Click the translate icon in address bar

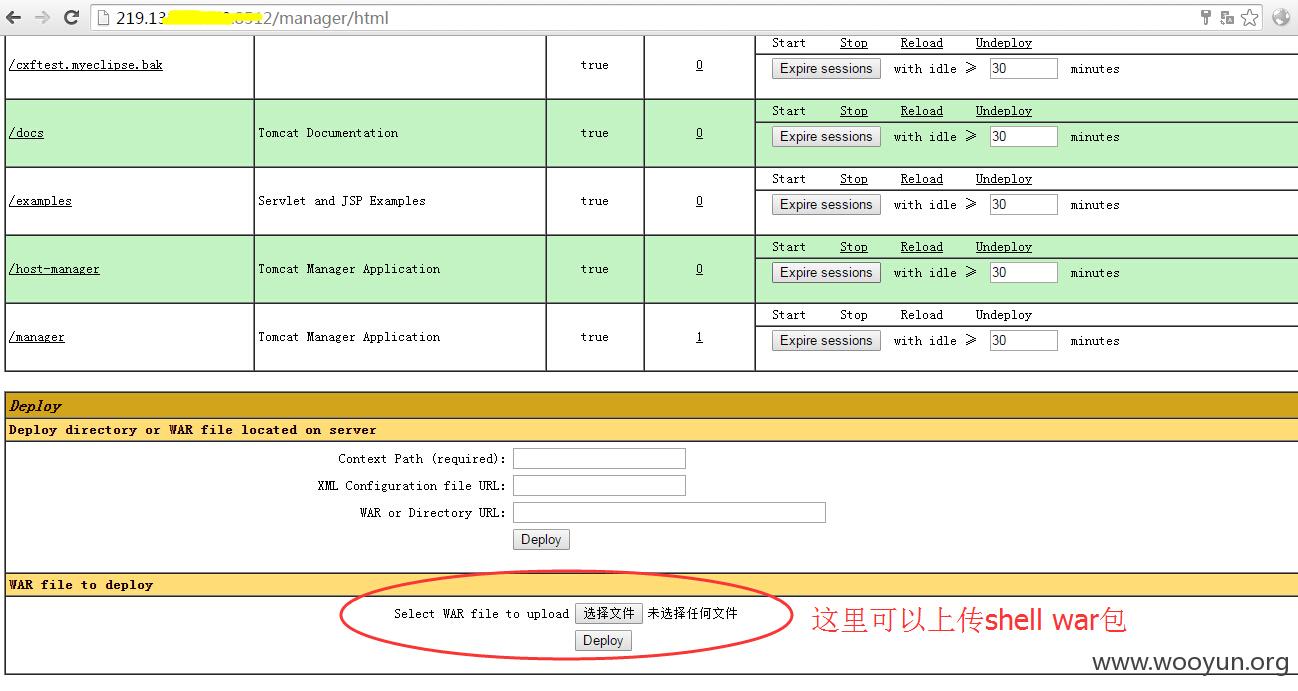[1227, 17]
